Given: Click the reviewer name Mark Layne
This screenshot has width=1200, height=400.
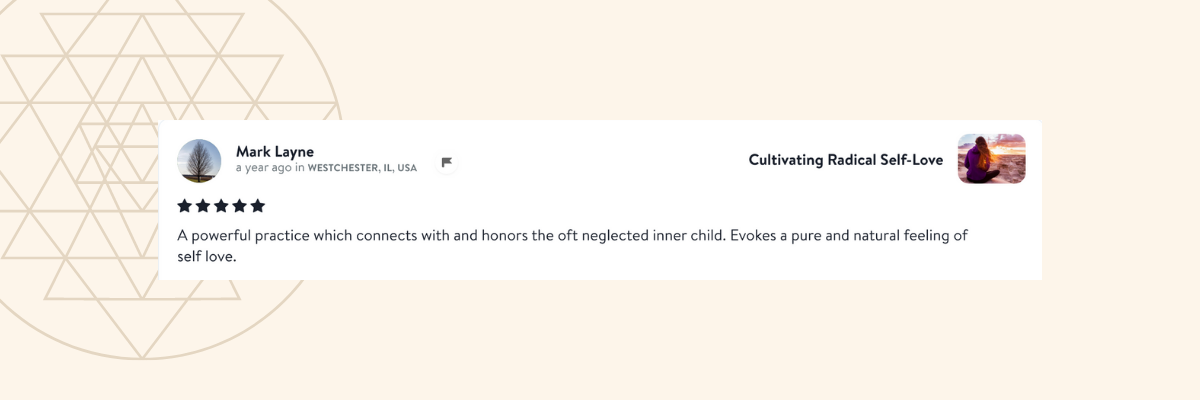Looking at the screenshot, I should click(275, 151).
